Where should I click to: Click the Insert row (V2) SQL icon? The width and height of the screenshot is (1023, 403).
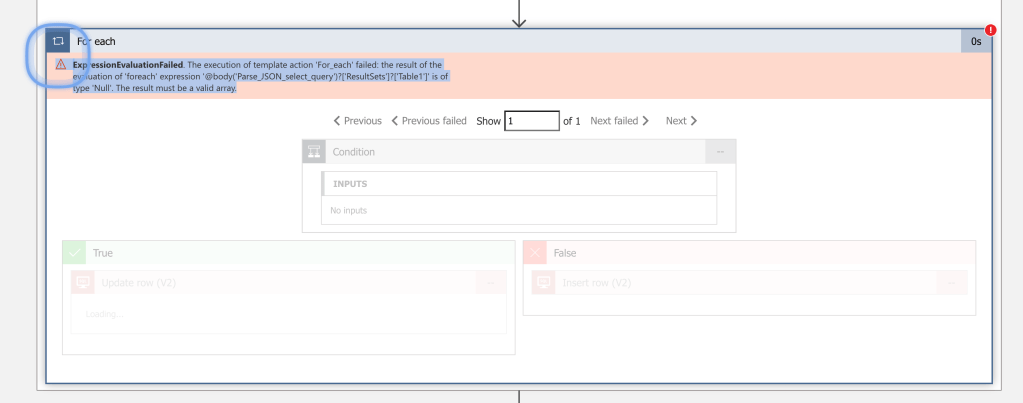[543, 283]
